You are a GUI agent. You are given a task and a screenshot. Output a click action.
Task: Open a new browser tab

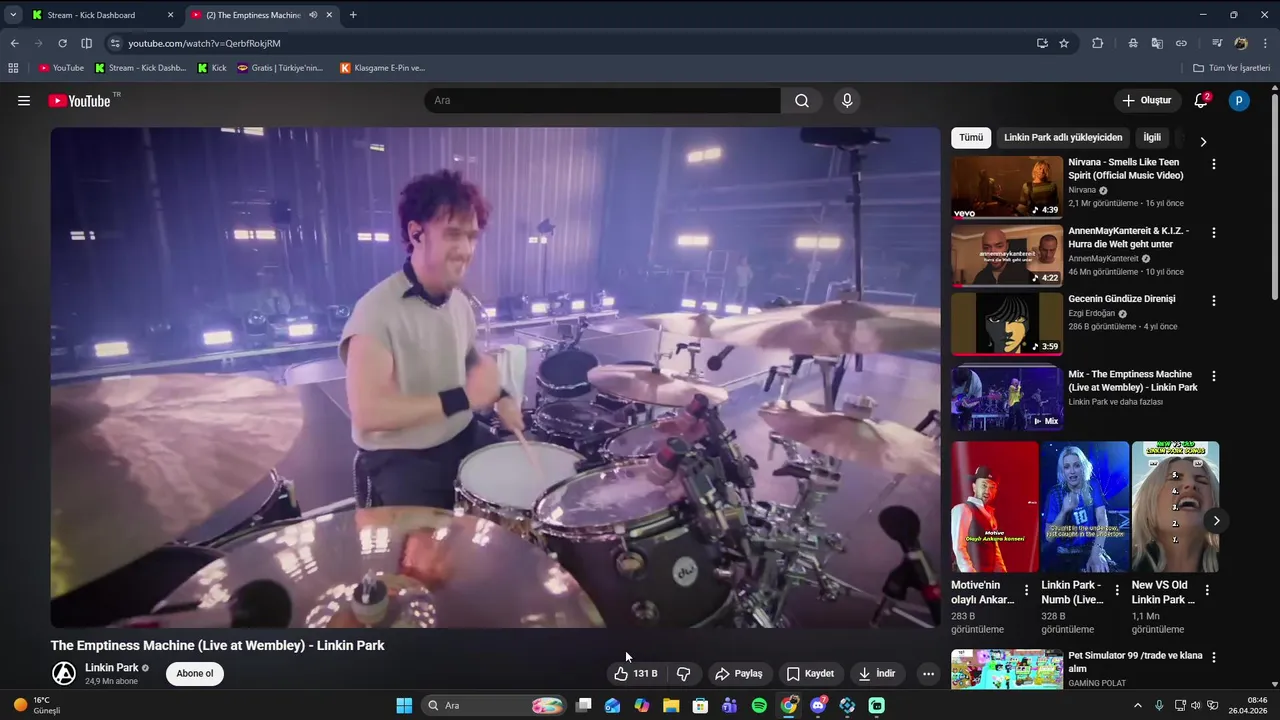pos(353,15)
